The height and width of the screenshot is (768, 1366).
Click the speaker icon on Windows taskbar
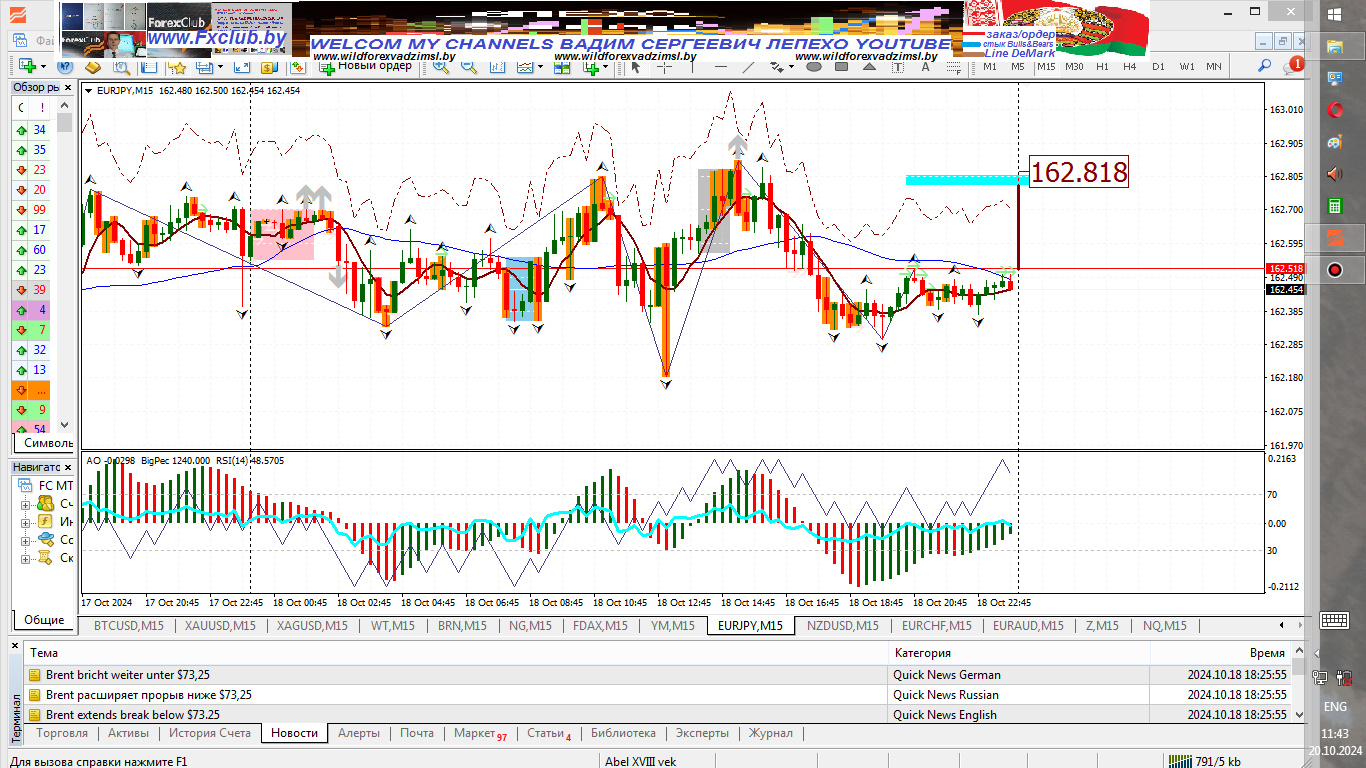coord(1334,174)
